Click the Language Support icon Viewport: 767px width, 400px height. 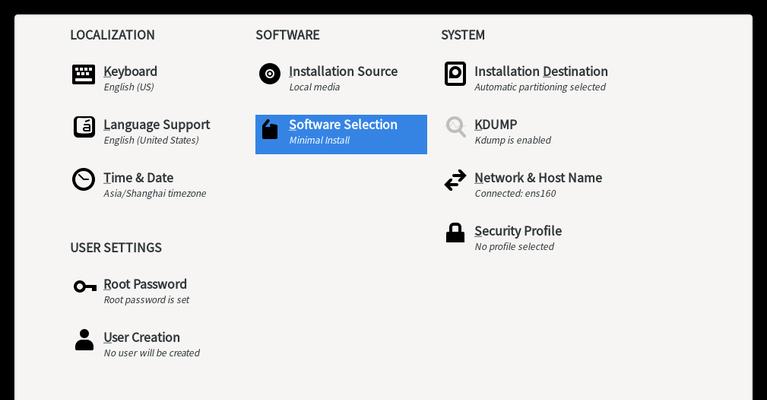tap(84, 127)
